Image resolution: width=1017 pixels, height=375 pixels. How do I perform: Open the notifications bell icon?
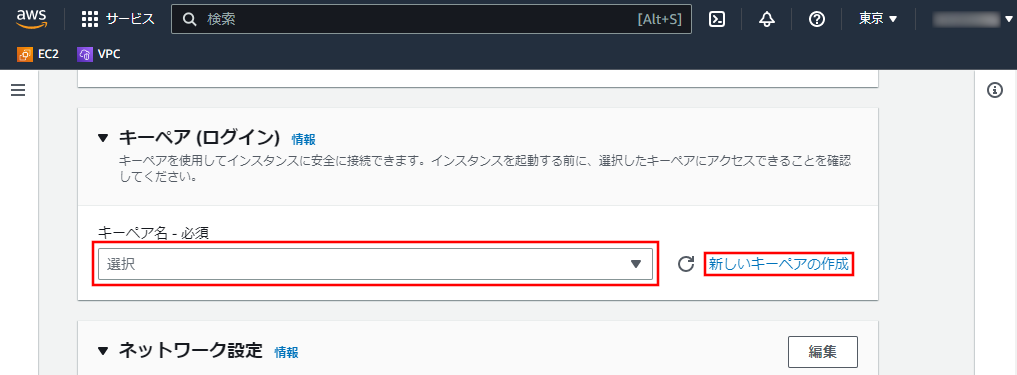point(767,19)
